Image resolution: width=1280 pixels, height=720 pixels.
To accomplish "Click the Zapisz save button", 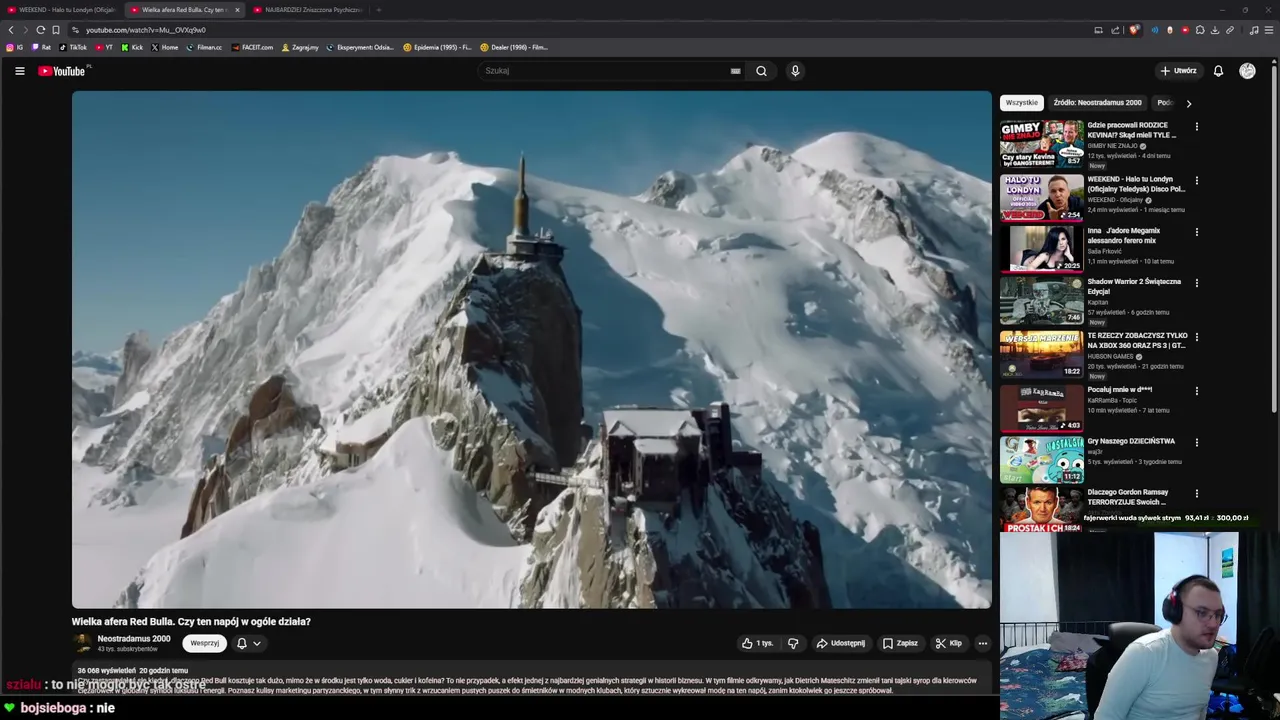I will click(900, 643).
